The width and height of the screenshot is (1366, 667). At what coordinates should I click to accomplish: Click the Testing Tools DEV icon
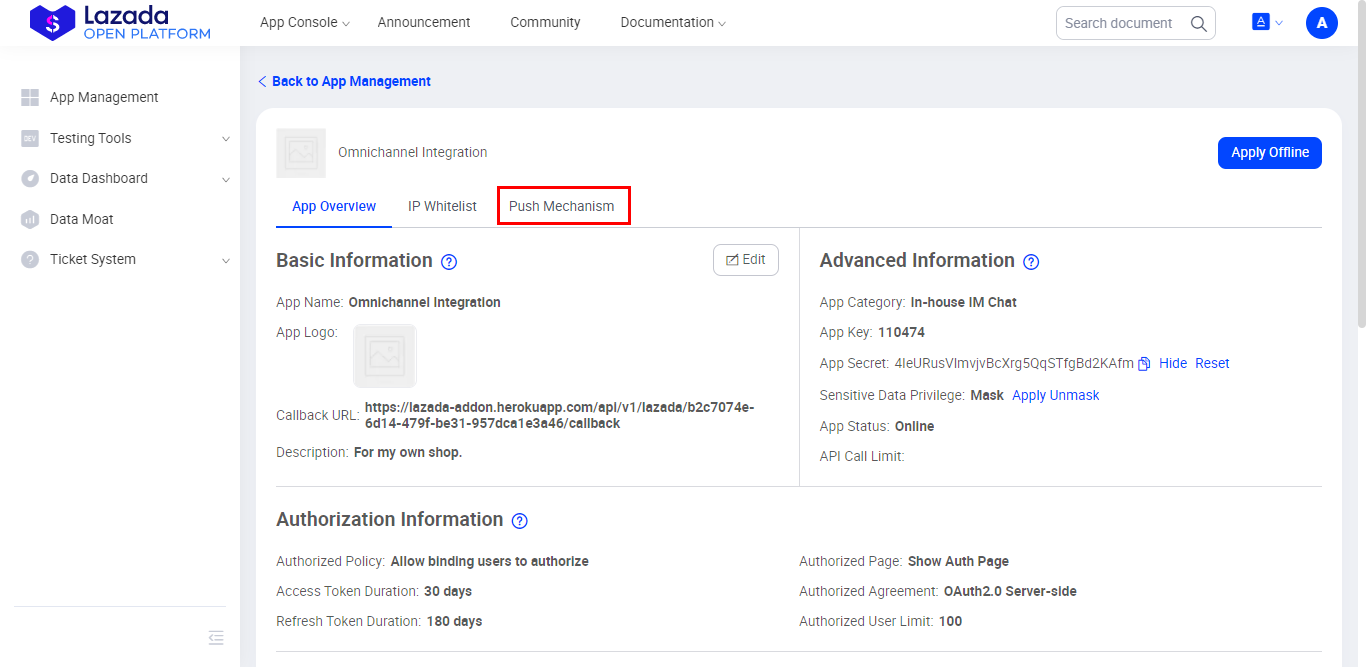[30, 139]
